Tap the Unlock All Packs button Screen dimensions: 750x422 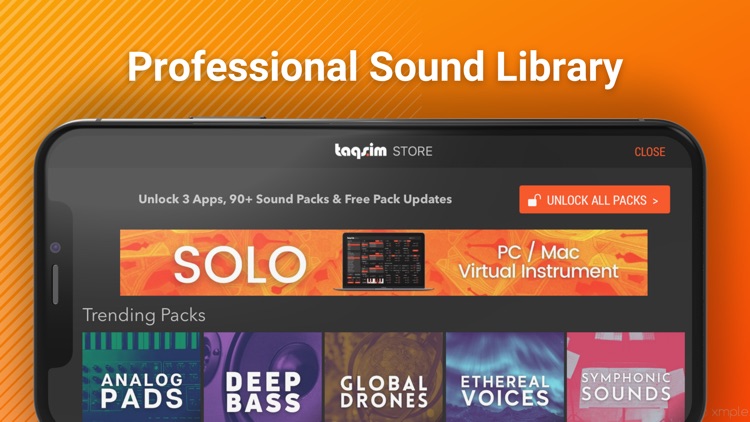[595, 200]
